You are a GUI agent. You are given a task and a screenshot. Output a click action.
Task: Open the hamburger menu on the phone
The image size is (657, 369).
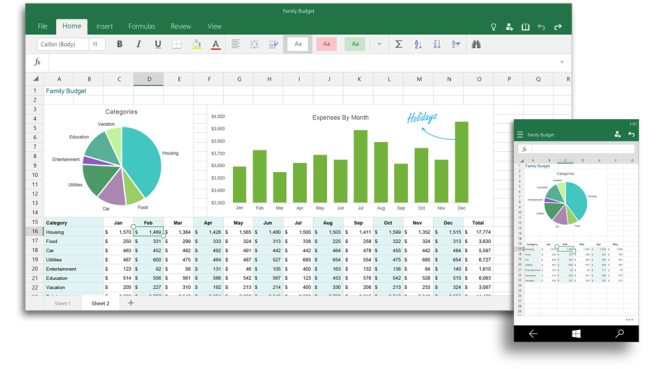point(520,134)
